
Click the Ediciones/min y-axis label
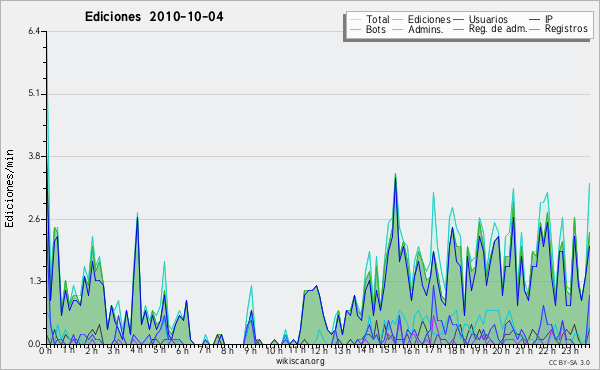tap(9, 188)
